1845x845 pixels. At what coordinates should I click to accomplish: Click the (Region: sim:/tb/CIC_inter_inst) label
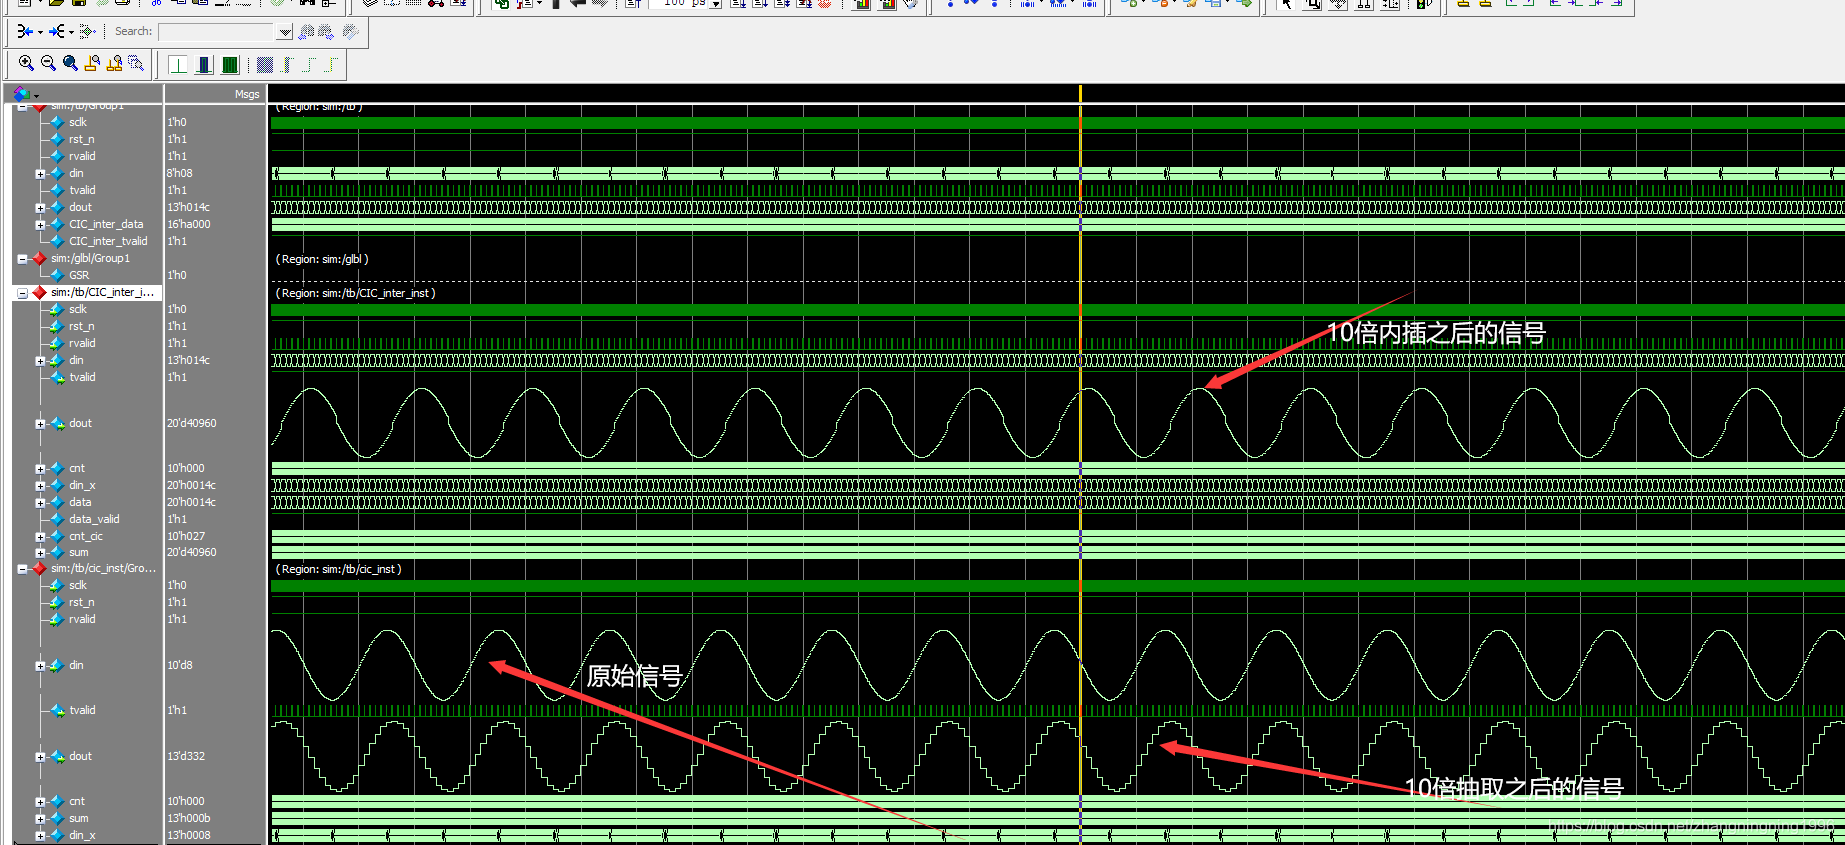[x=355, y=293]
